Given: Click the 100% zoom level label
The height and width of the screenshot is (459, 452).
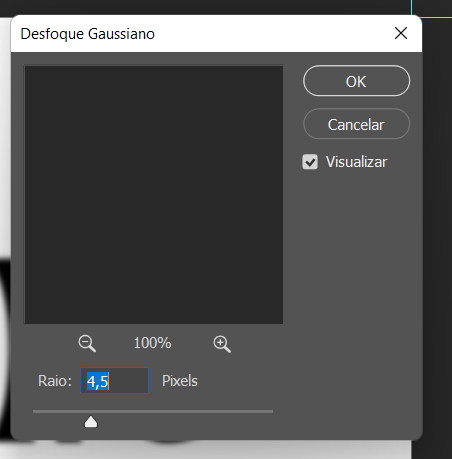Looking at the screenshot, I should (152, 343).
